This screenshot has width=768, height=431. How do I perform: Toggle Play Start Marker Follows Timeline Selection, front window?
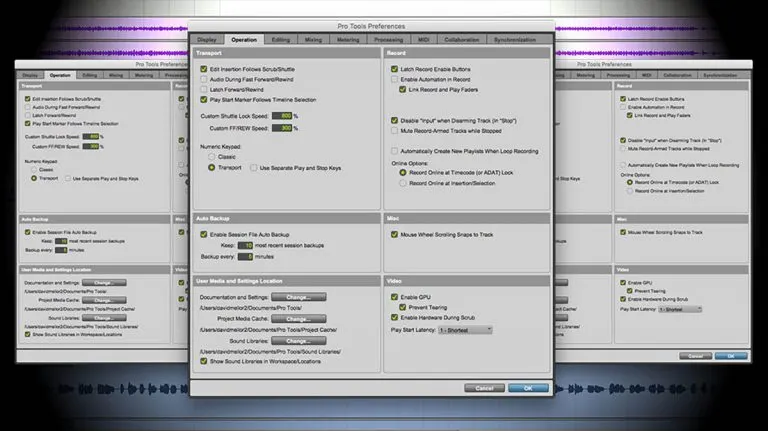point(204,99)
